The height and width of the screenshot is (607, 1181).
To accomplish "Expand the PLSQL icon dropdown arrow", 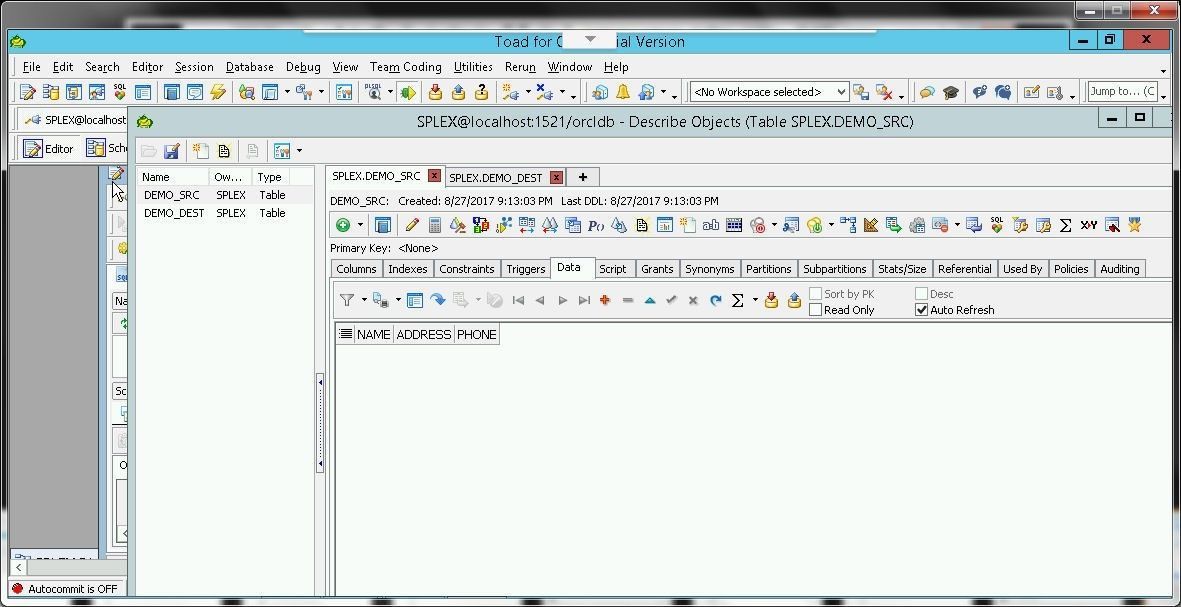I will [390, 92].
